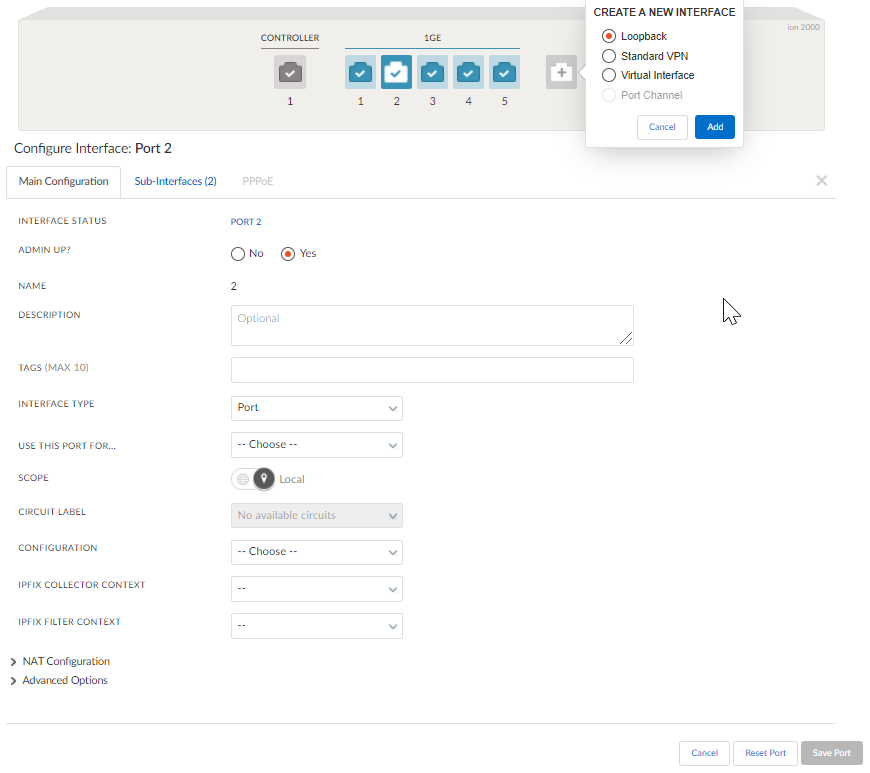Image resolution: width=870 pixels, height=773 pixels.
Task: Close the Configure Interface panel with X
Action: pyautogui.click(x=821, y=181)
